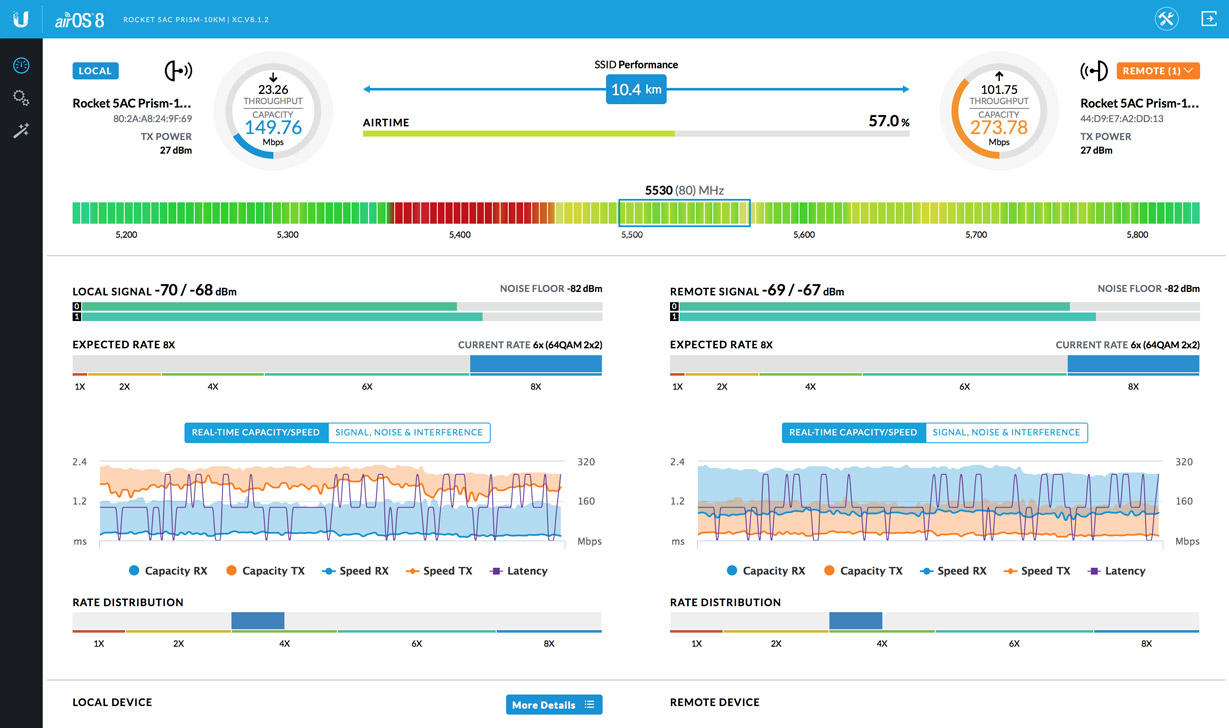Click the local real-time capacity chart
1229x728 pixels.
[x=330, y=501]
